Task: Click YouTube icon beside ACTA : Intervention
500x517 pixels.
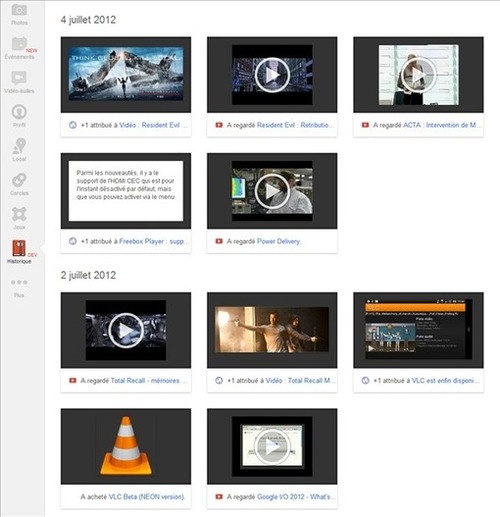Action: click(365, 125)
